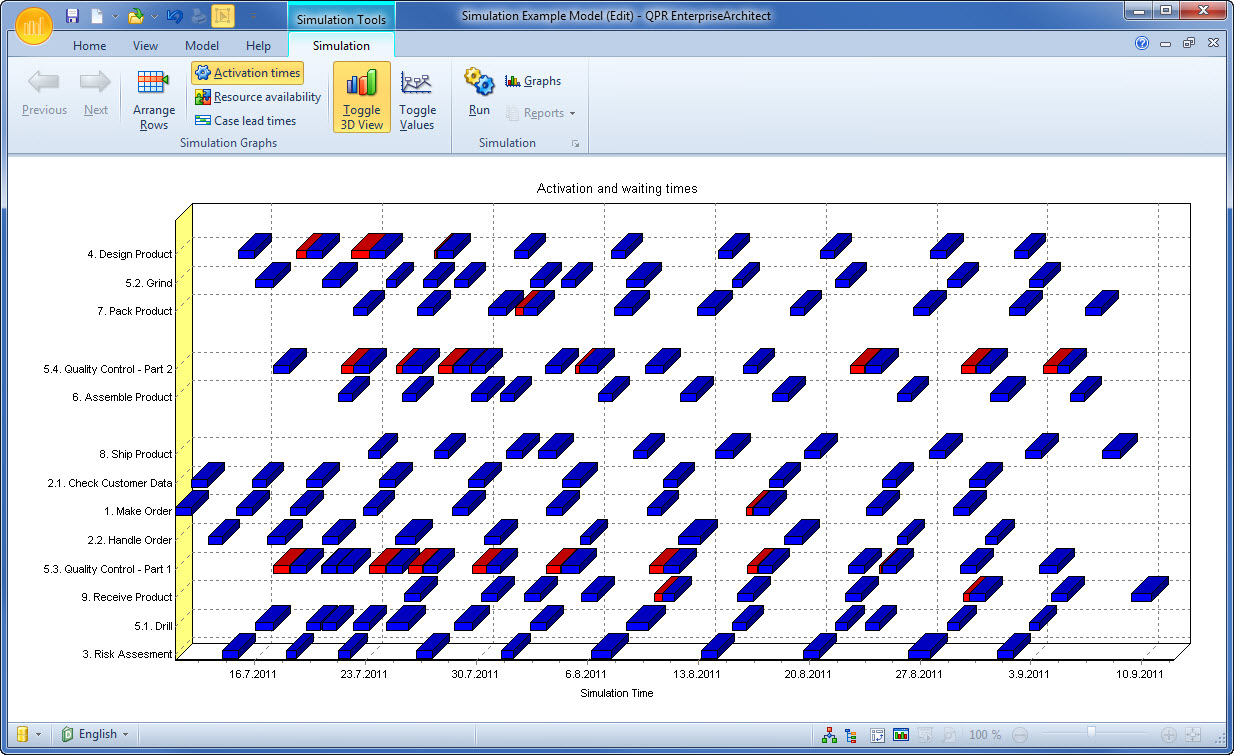
Task: Expand the New file dropdown arrow
Action: coord(115,15)
